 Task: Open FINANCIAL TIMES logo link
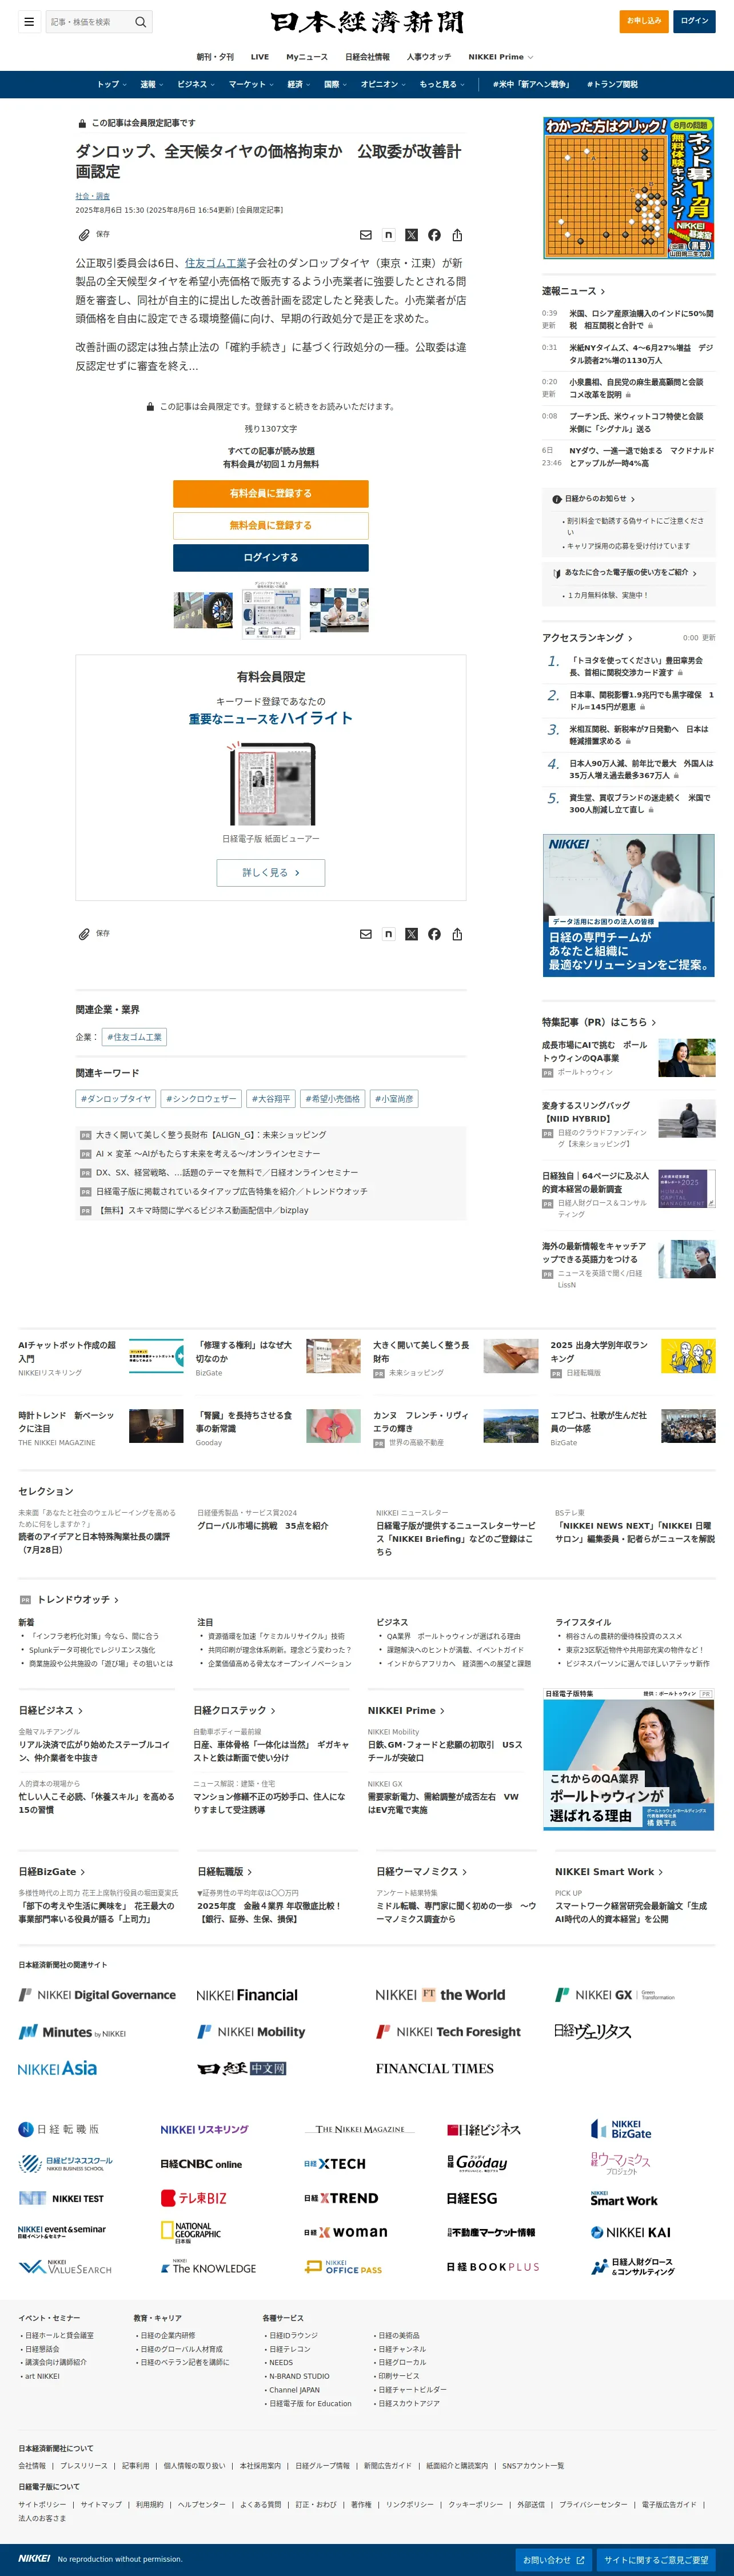[434, 2068]
